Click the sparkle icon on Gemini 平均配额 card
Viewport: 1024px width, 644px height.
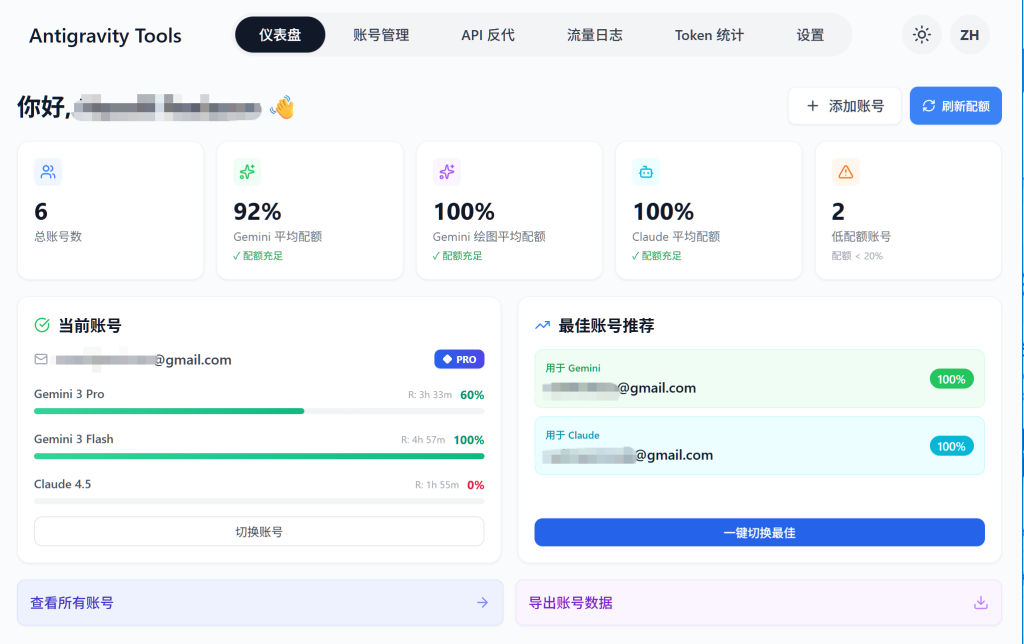click(x=247, y=172)
